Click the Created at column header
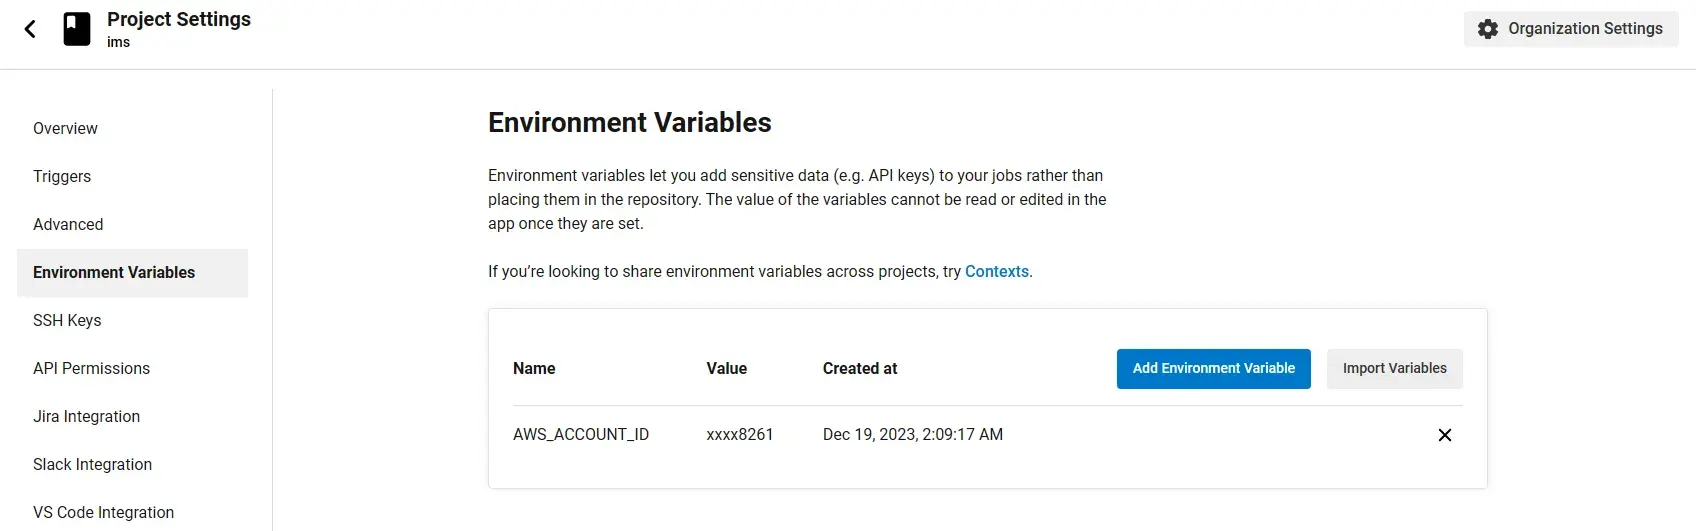 tap(860, 369)
